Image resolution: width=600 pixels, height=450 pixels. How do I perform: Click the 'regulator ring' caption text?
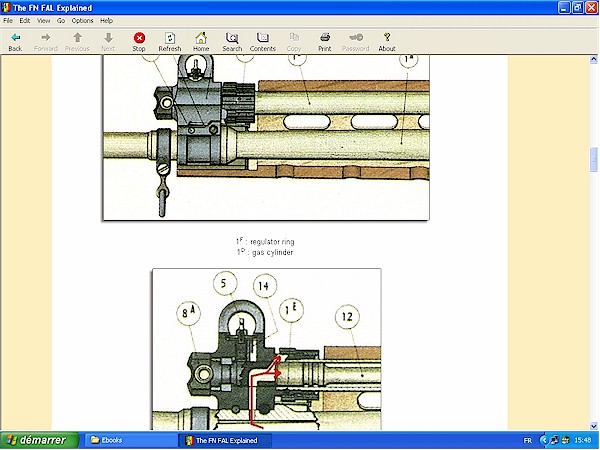(x=272, y=242)
